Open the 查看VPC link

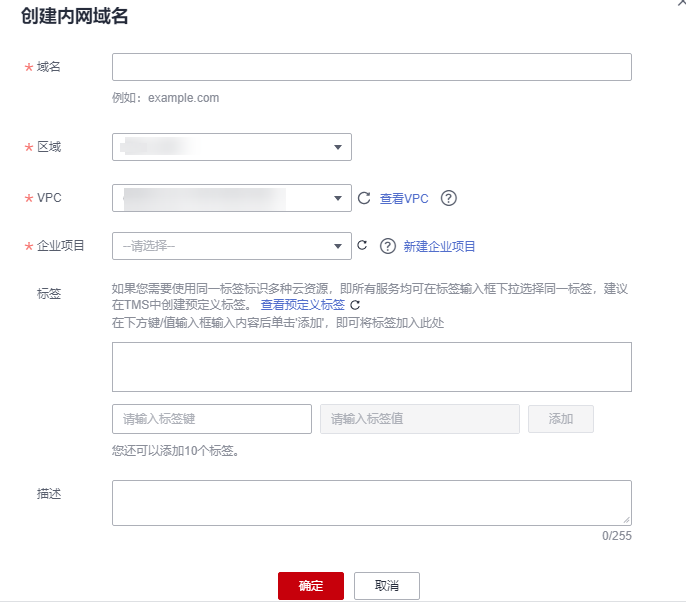click(404, 199)
